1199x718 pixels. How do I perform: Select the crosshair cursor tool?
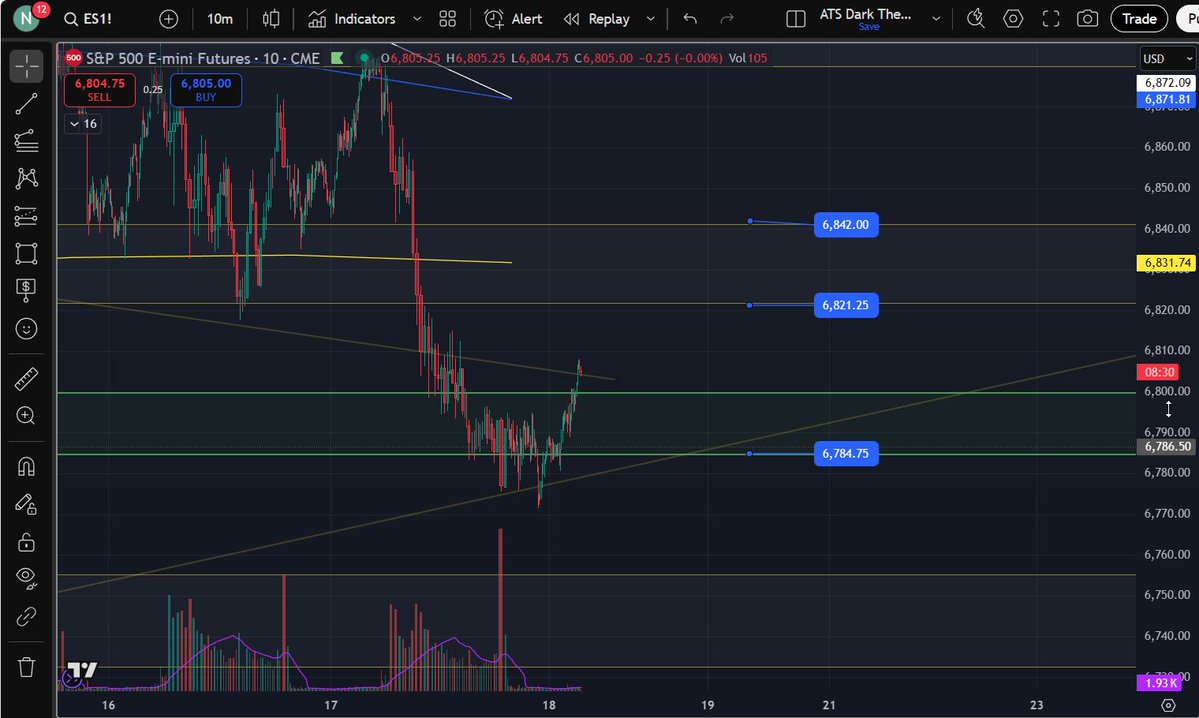[26, 66]
